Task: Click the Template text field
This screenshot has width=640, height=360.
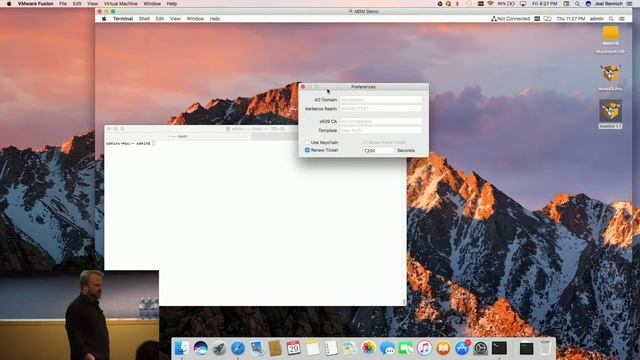Action: point(381,130)
